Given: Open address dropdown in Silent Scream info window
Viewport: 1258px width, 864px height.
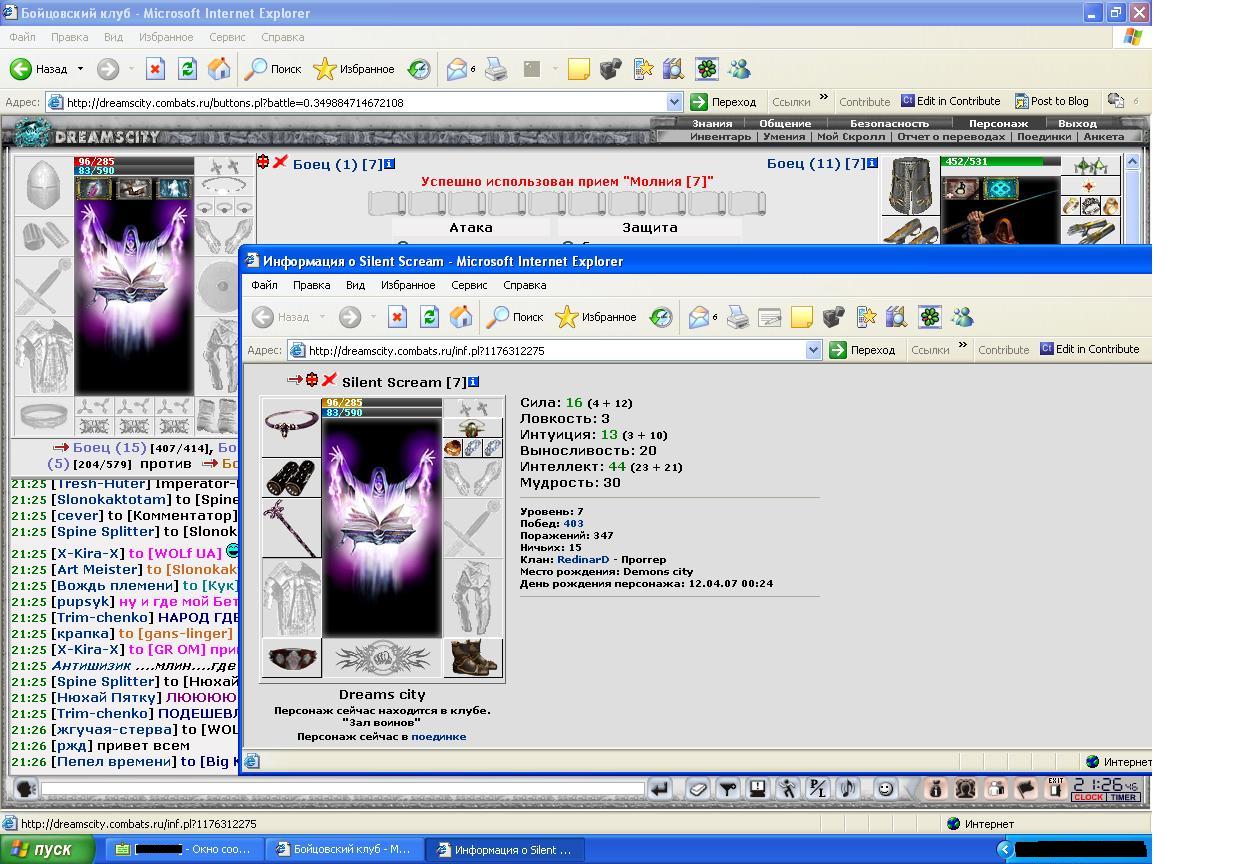Looking at the screenshot, I should [x=813, y=350].
